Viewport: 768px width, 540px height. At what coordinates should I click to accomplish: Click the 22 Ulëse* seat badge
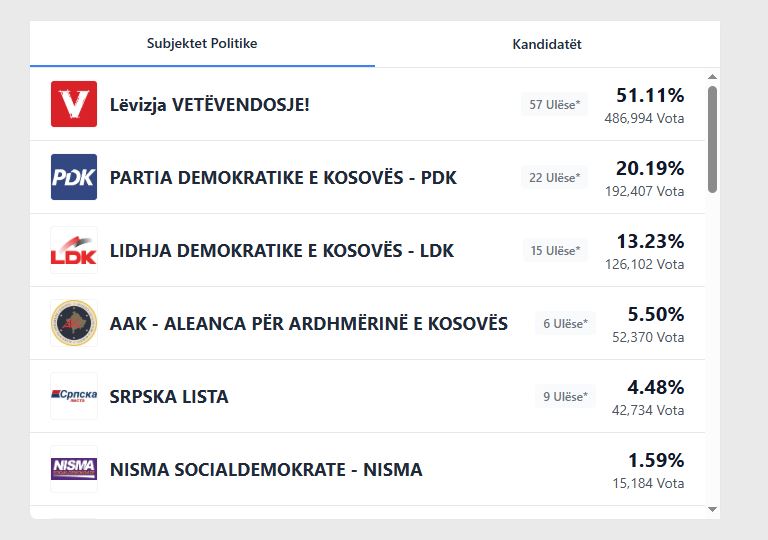(555, 177)
